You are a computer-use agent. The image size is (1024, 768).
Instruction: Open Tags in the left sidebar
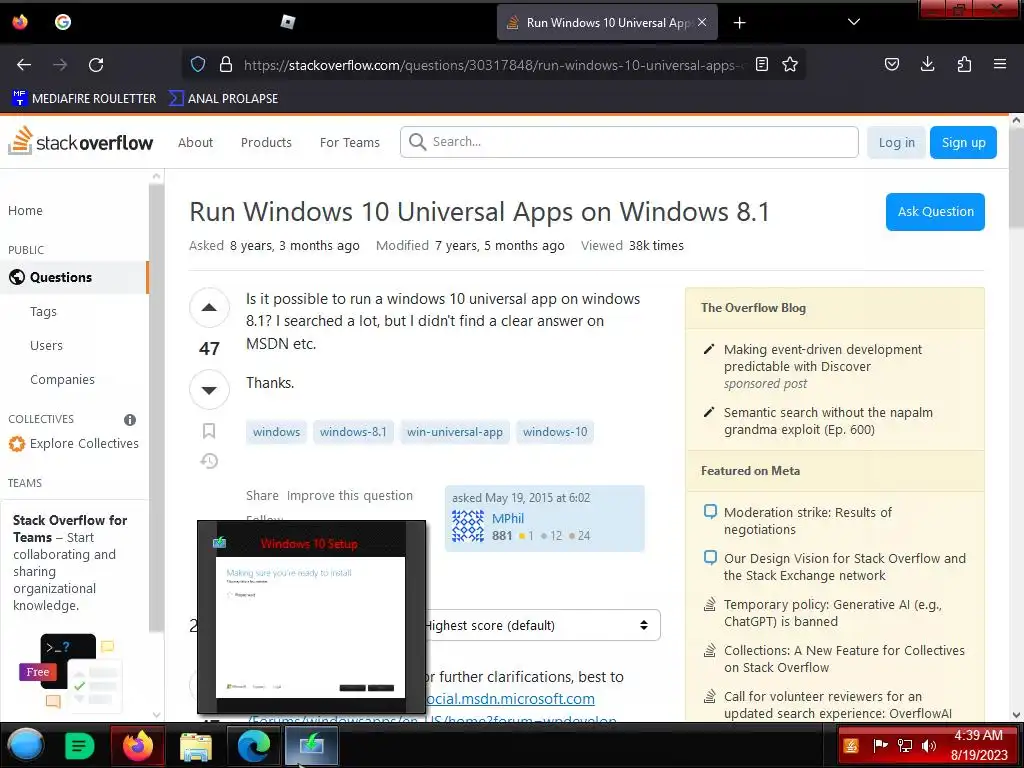pos(43,312)
